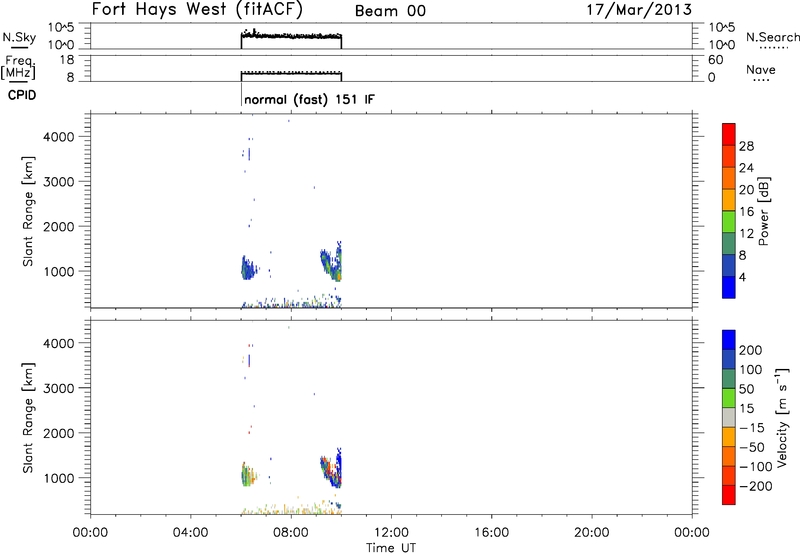Click the '3000' tick on velocity panel
Image resolution: width=800 pixels, height=554 pixels.
[59, 388]
